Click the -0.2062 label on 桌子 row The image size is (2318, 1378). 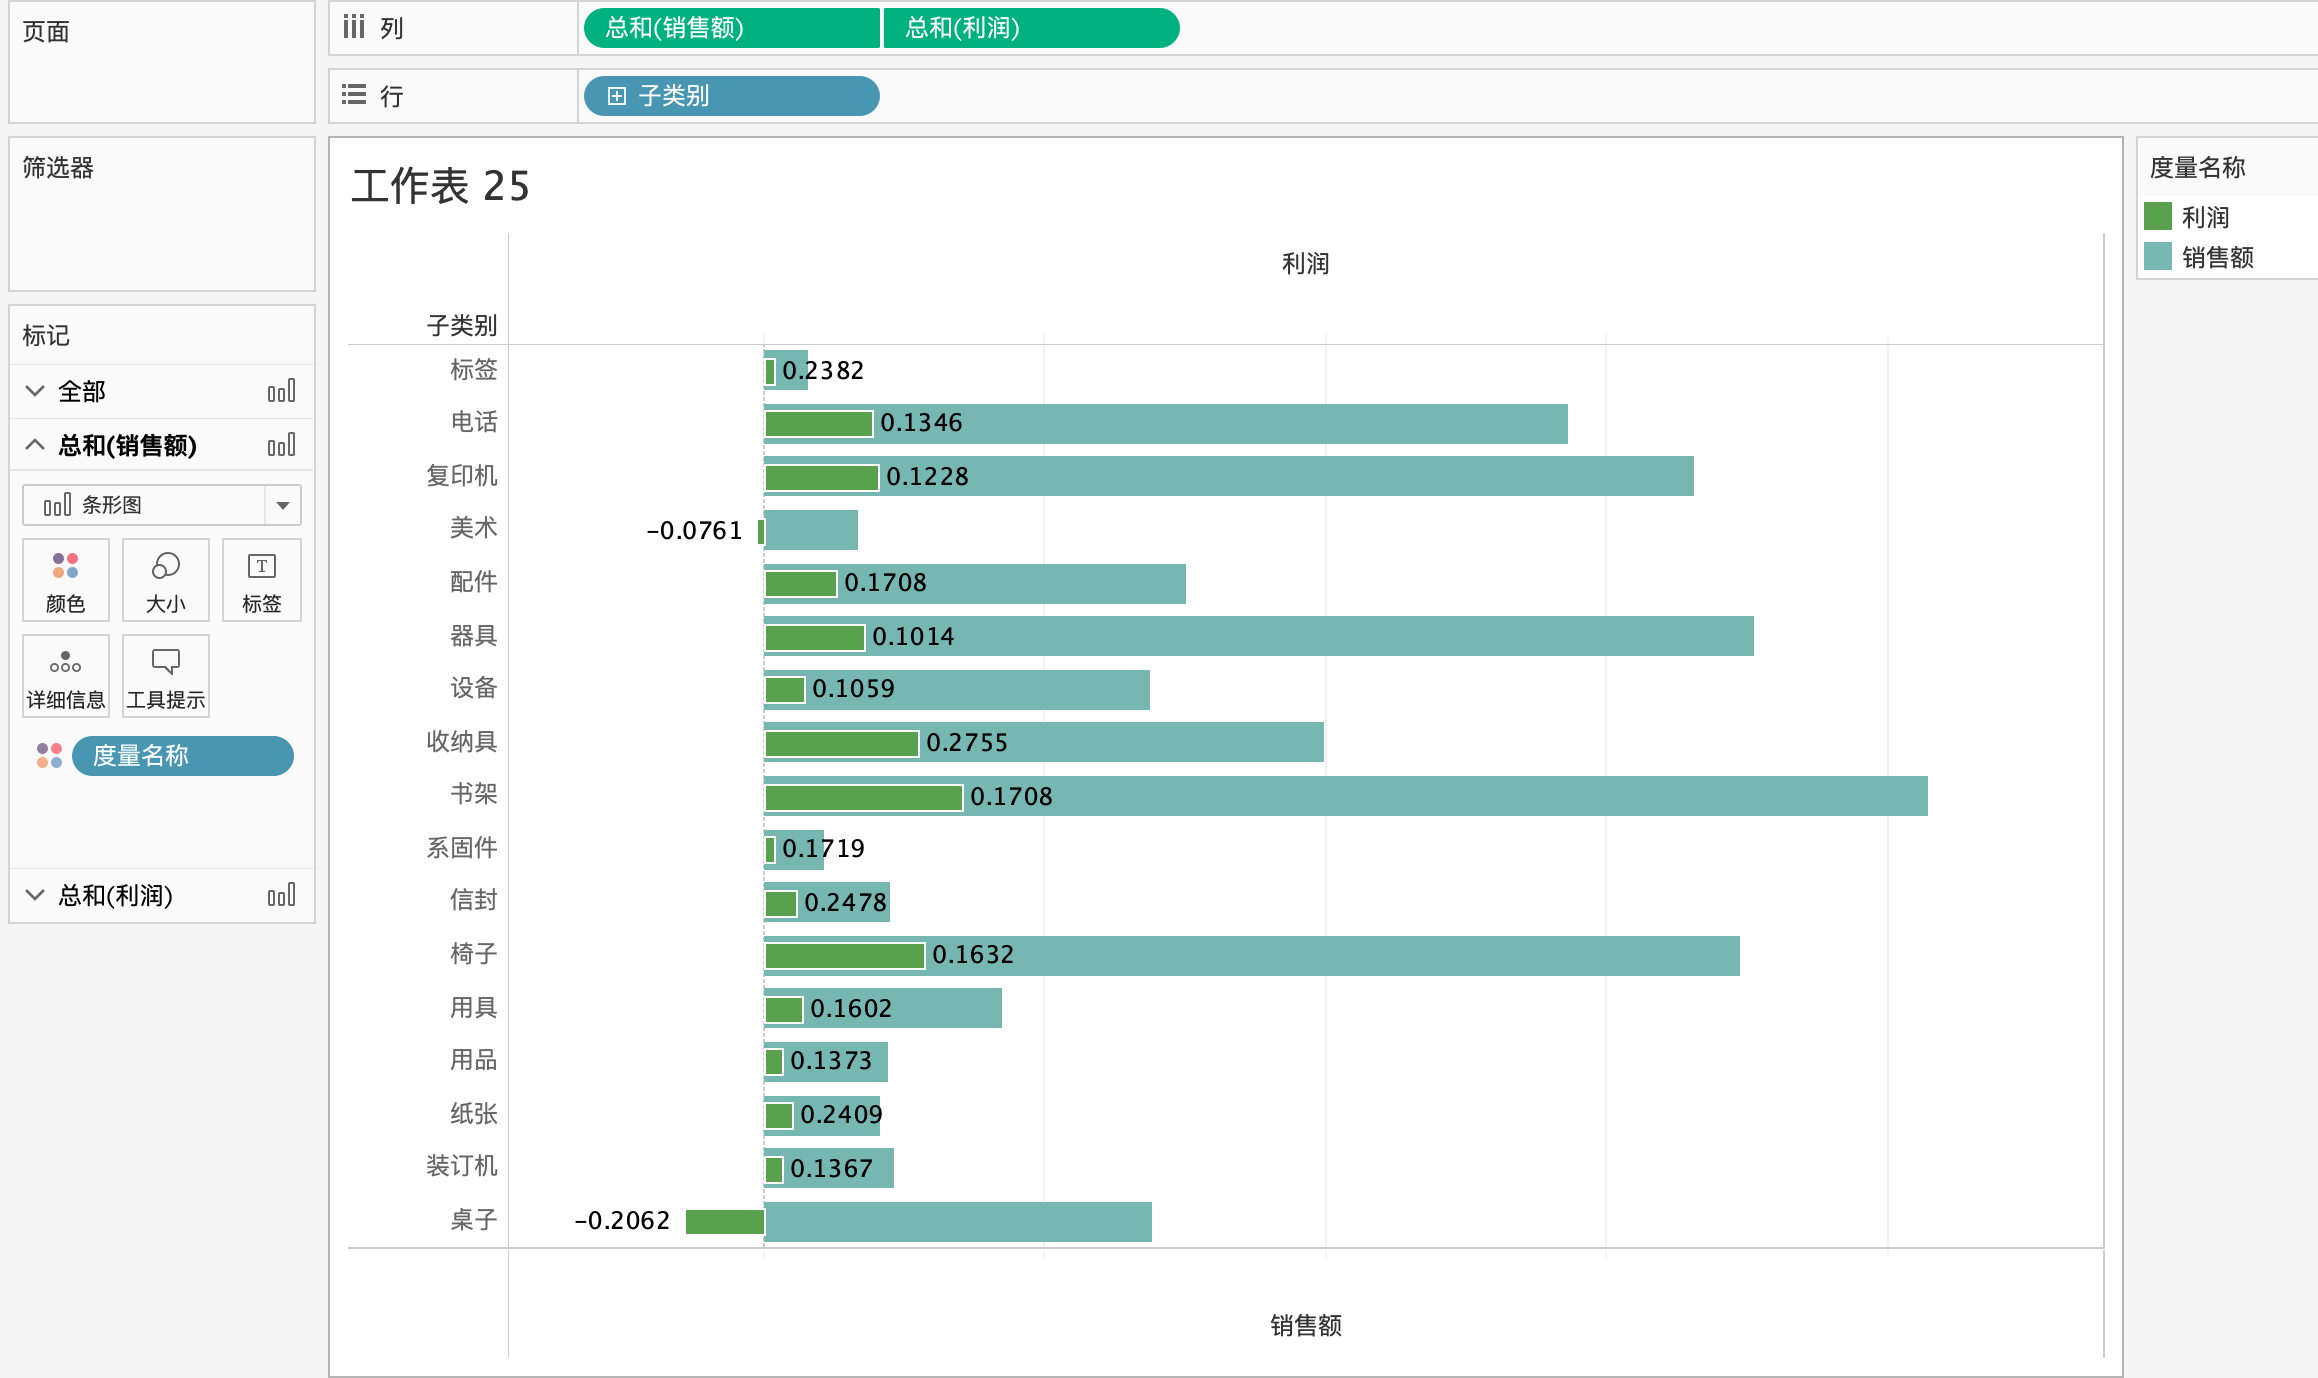tap(622, 1220)
